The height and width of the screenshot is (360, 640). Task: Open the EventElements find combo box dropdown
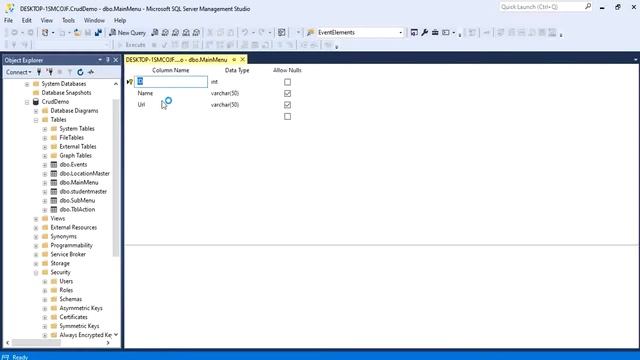(x=400, y=33)
